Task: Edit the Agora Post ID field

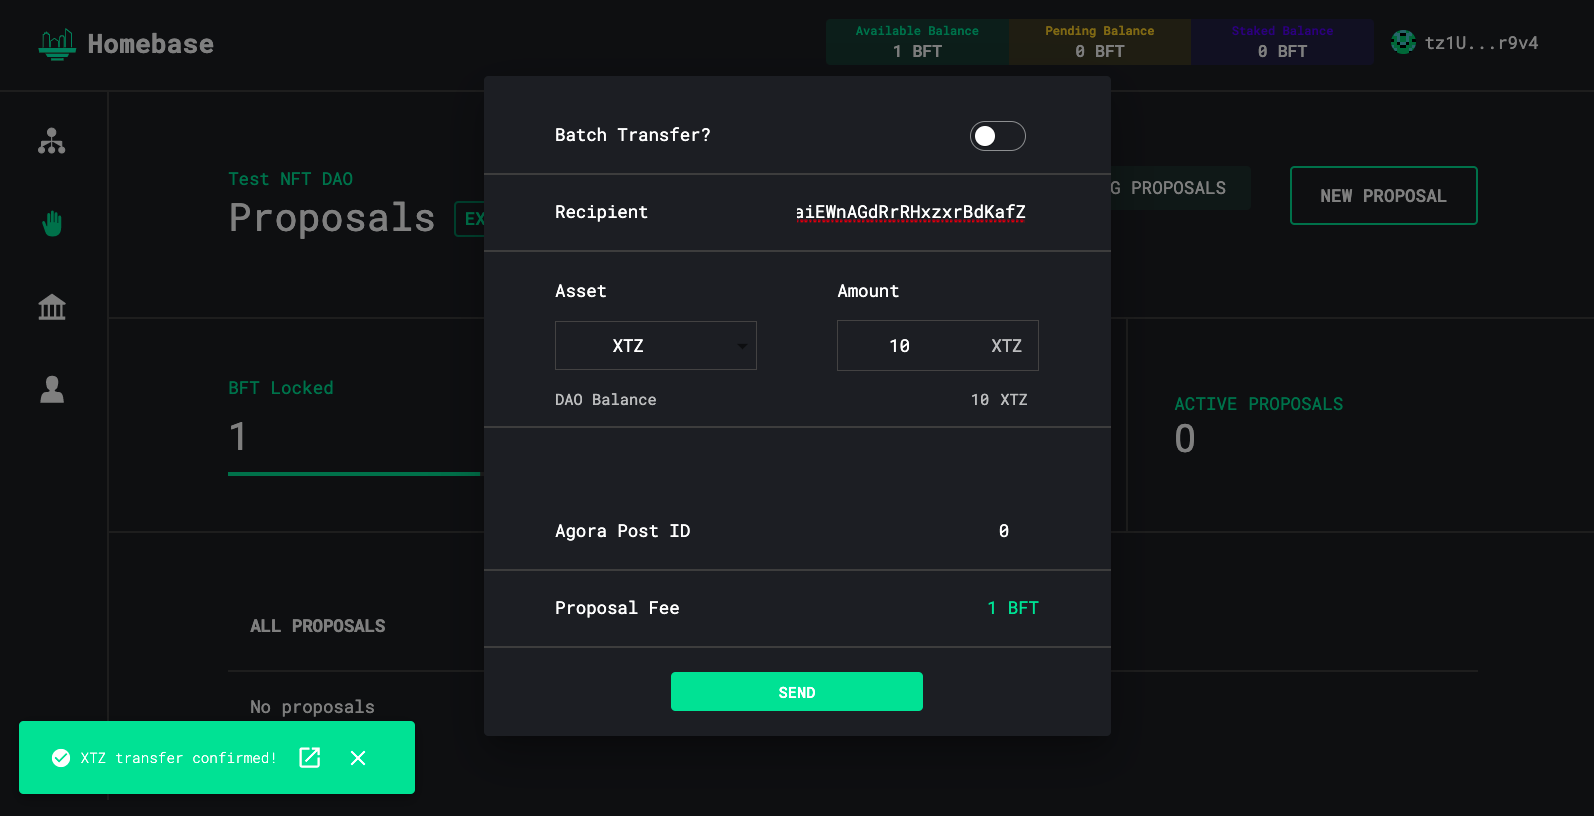Action: coord(1003,531)
